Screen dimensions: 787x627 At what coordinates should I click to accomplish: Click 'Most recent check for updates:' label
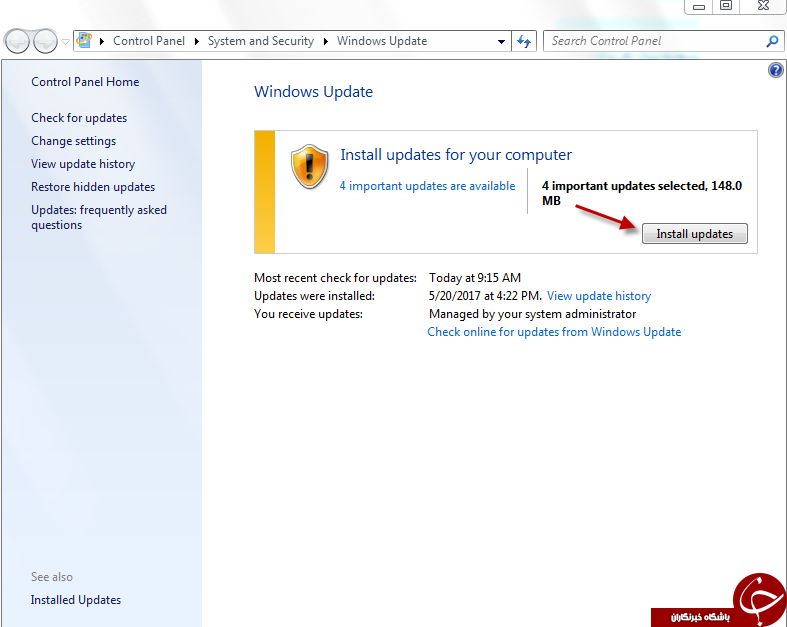click(x=335, y=278)
